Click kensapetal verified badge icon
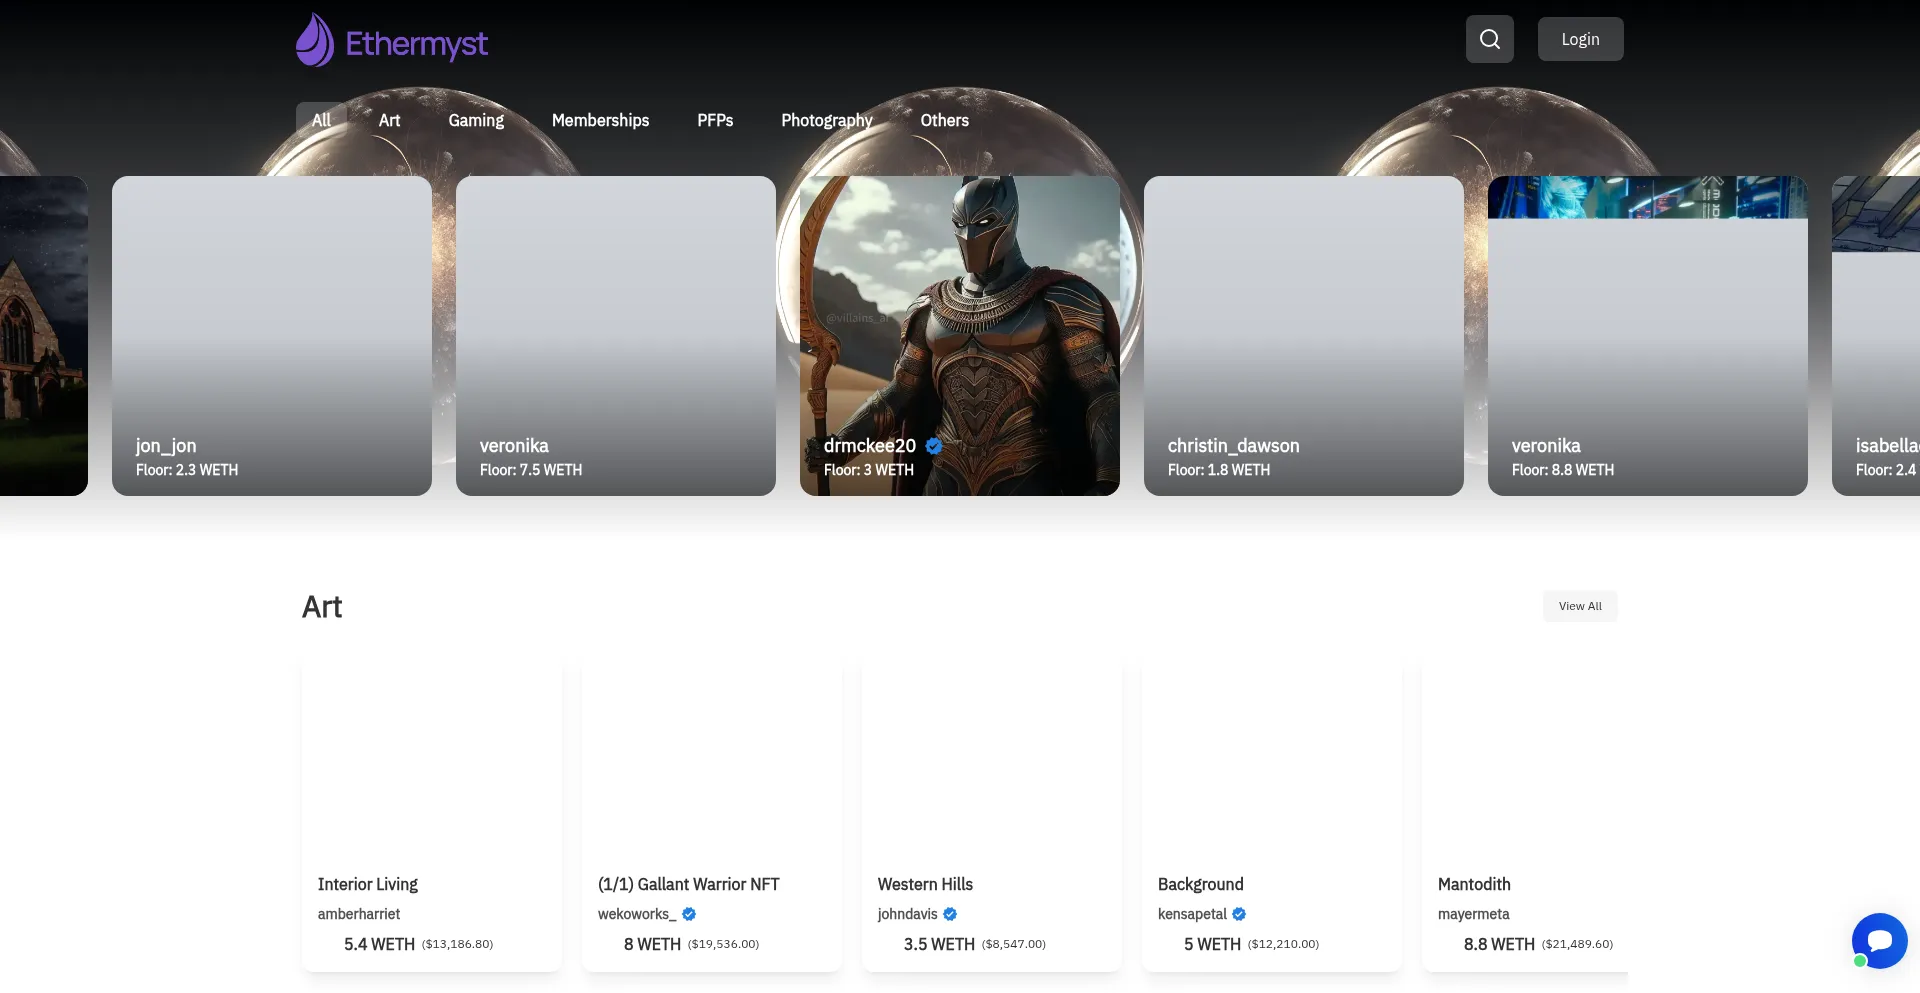 (x=1239, y=914)
